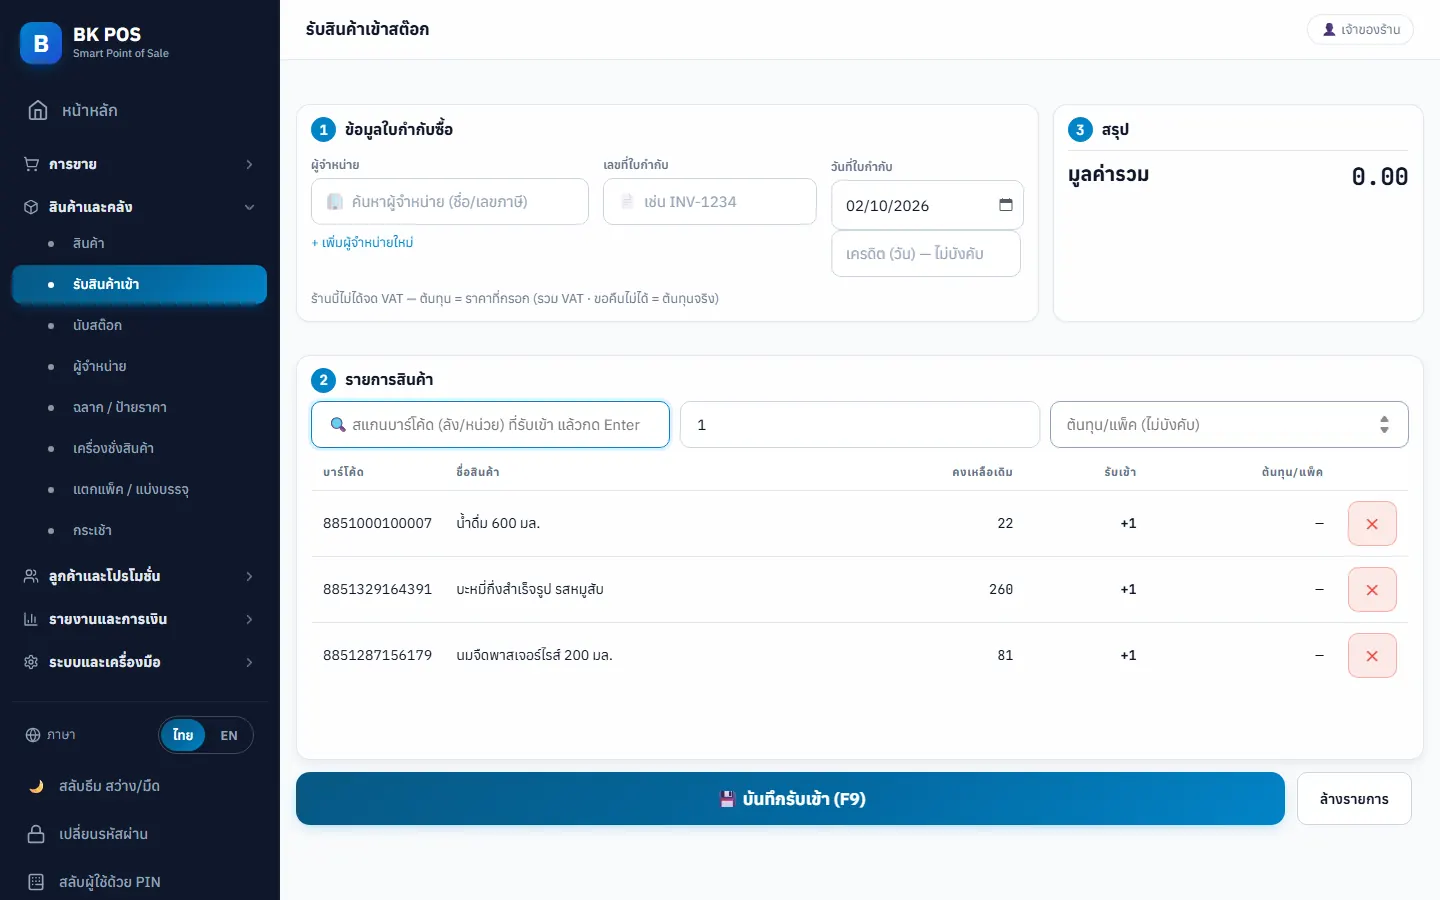
Task: Remove the บะหมี่กึ่งสำเร็จรูป รสหมูสับ row
Action: pos(1372,590)
